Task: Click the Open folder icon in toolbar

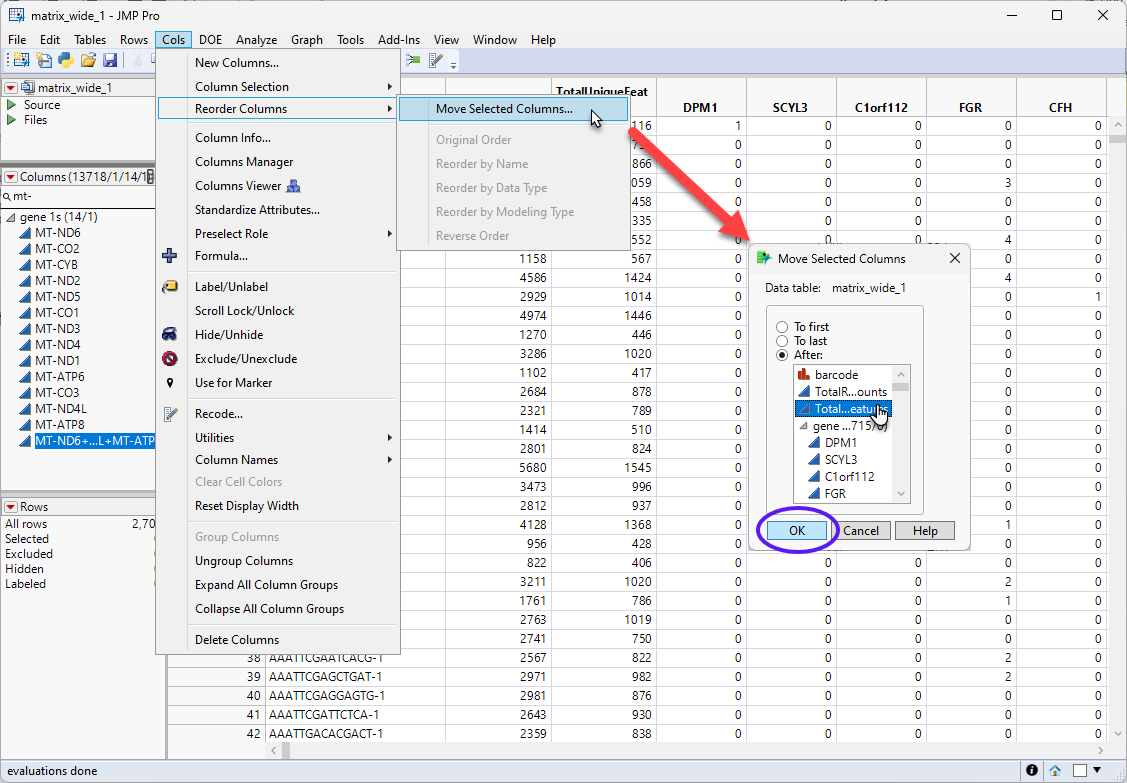Action: (88, 61)
